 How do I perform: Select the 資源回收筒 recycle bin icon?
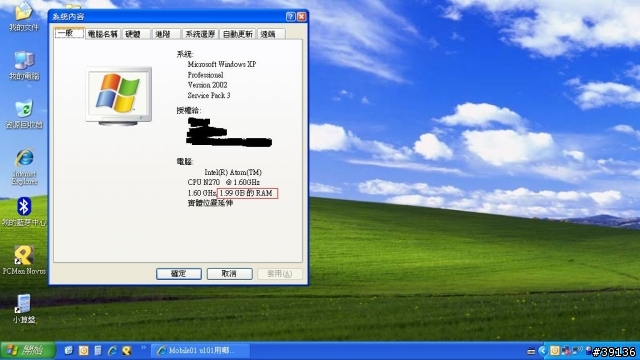[x=24, y=114]
